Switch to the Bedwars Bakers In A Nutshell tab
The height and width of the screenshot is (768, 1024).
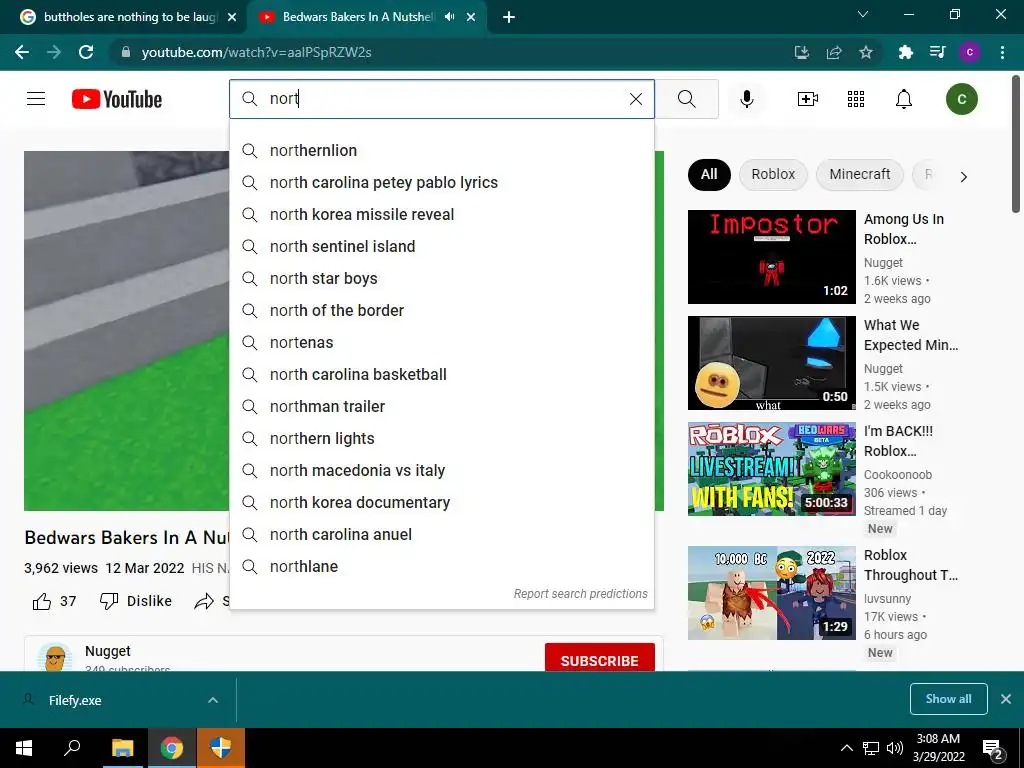pos(357,17)
